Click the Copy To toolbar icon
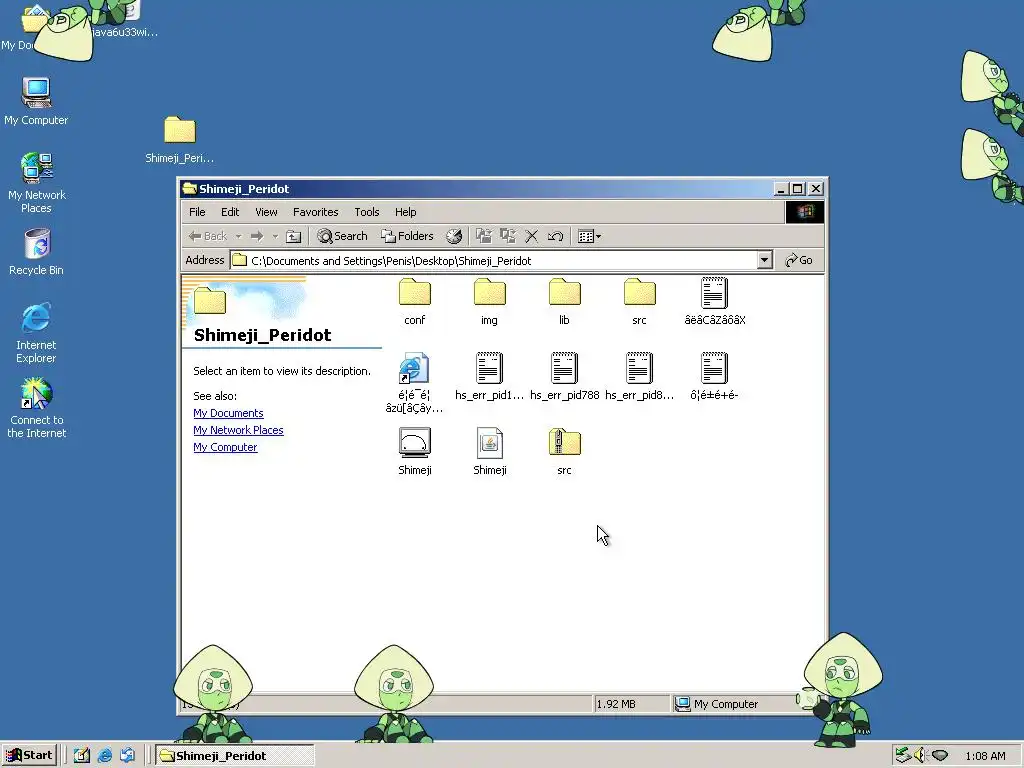 (x=507, y=236)
